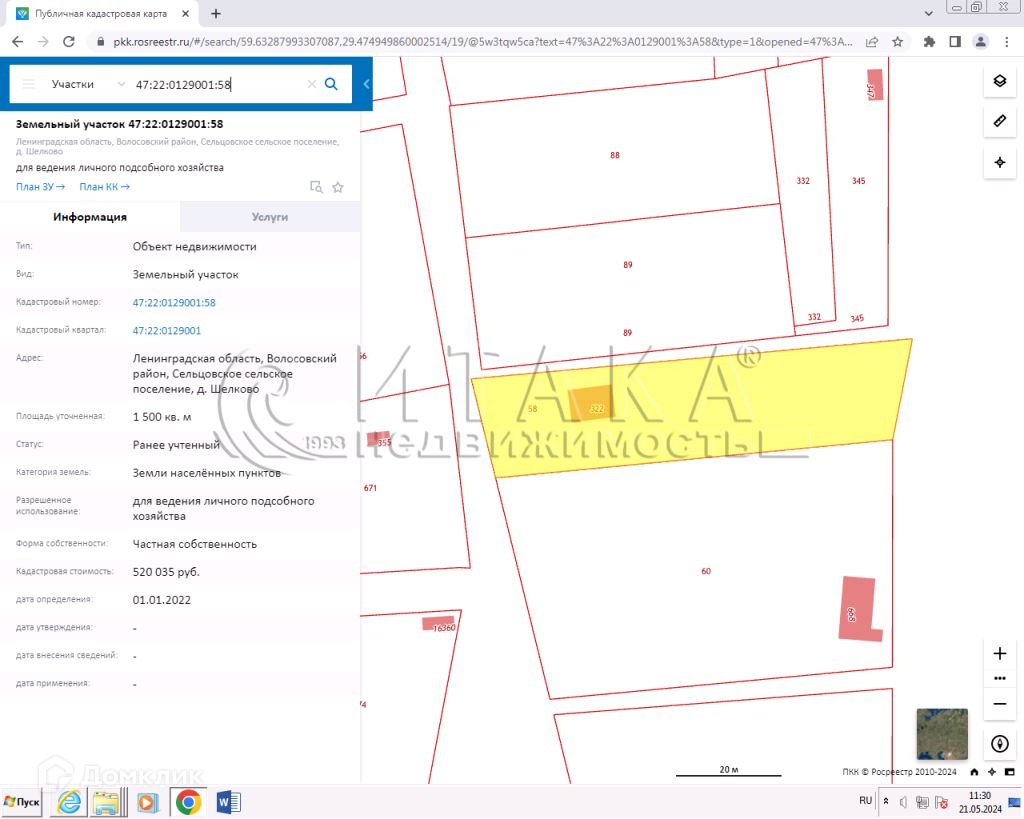Select the measurement ruler tool

(999, 122)
